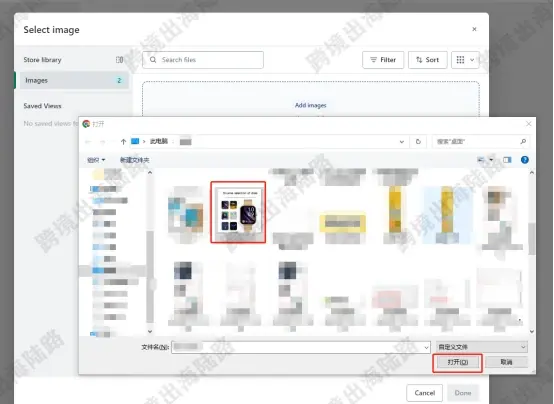Image resolution: width=554 pixels, height=404 pixels.
Task: Click the Done button
Action: point(463,393)
